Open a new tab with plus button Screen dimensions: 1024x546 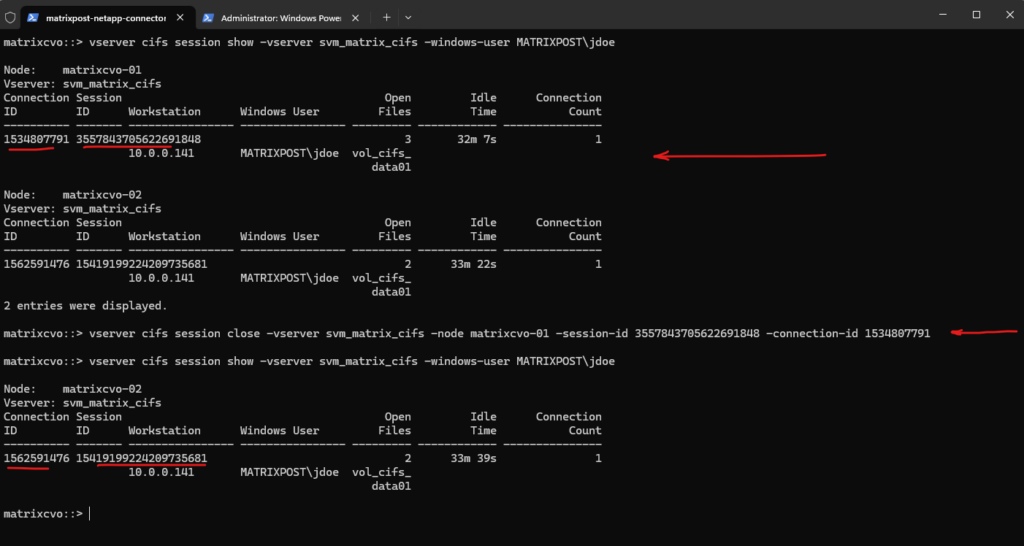pyautogui.click(x=386, y=17)
